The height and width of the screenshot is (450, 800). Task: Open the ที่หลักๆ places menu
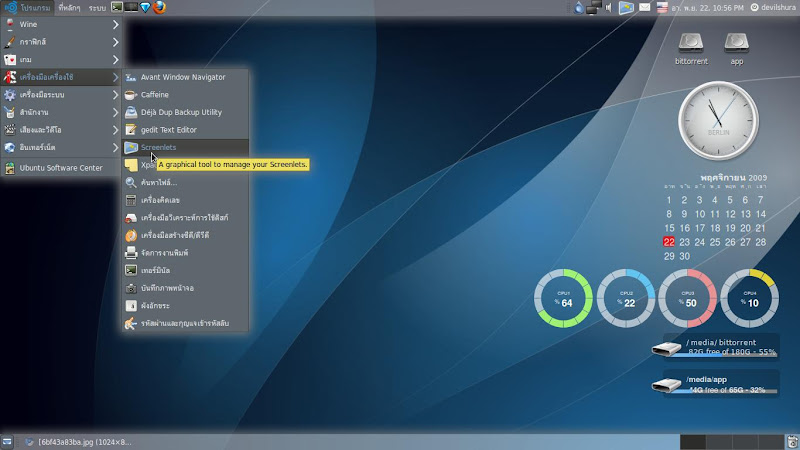pyautogui.click(x=69, y=8)
